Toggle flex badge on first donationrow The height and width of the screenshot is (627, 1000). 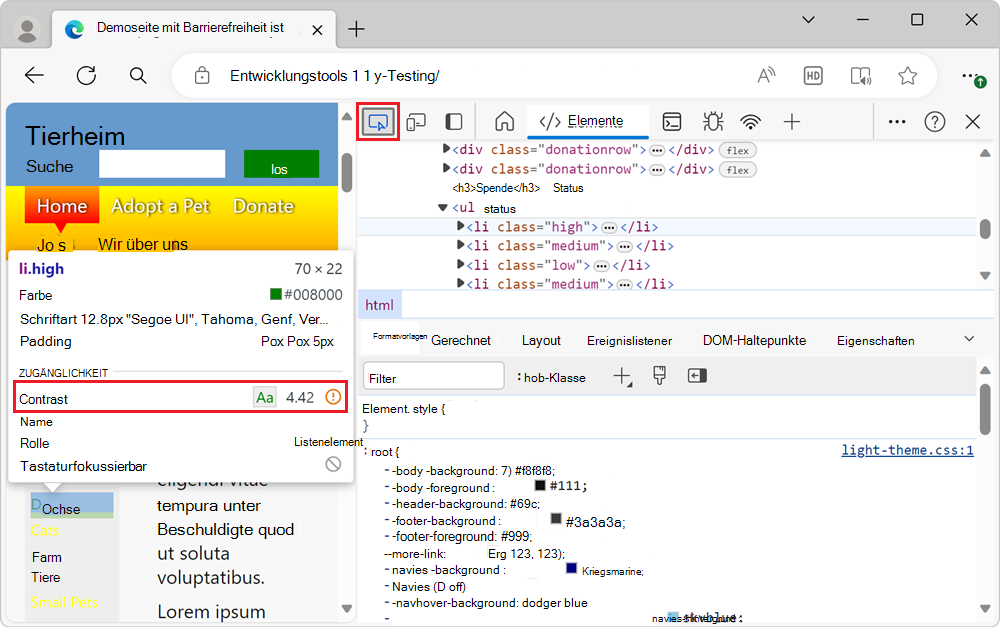tap(738, 151)
